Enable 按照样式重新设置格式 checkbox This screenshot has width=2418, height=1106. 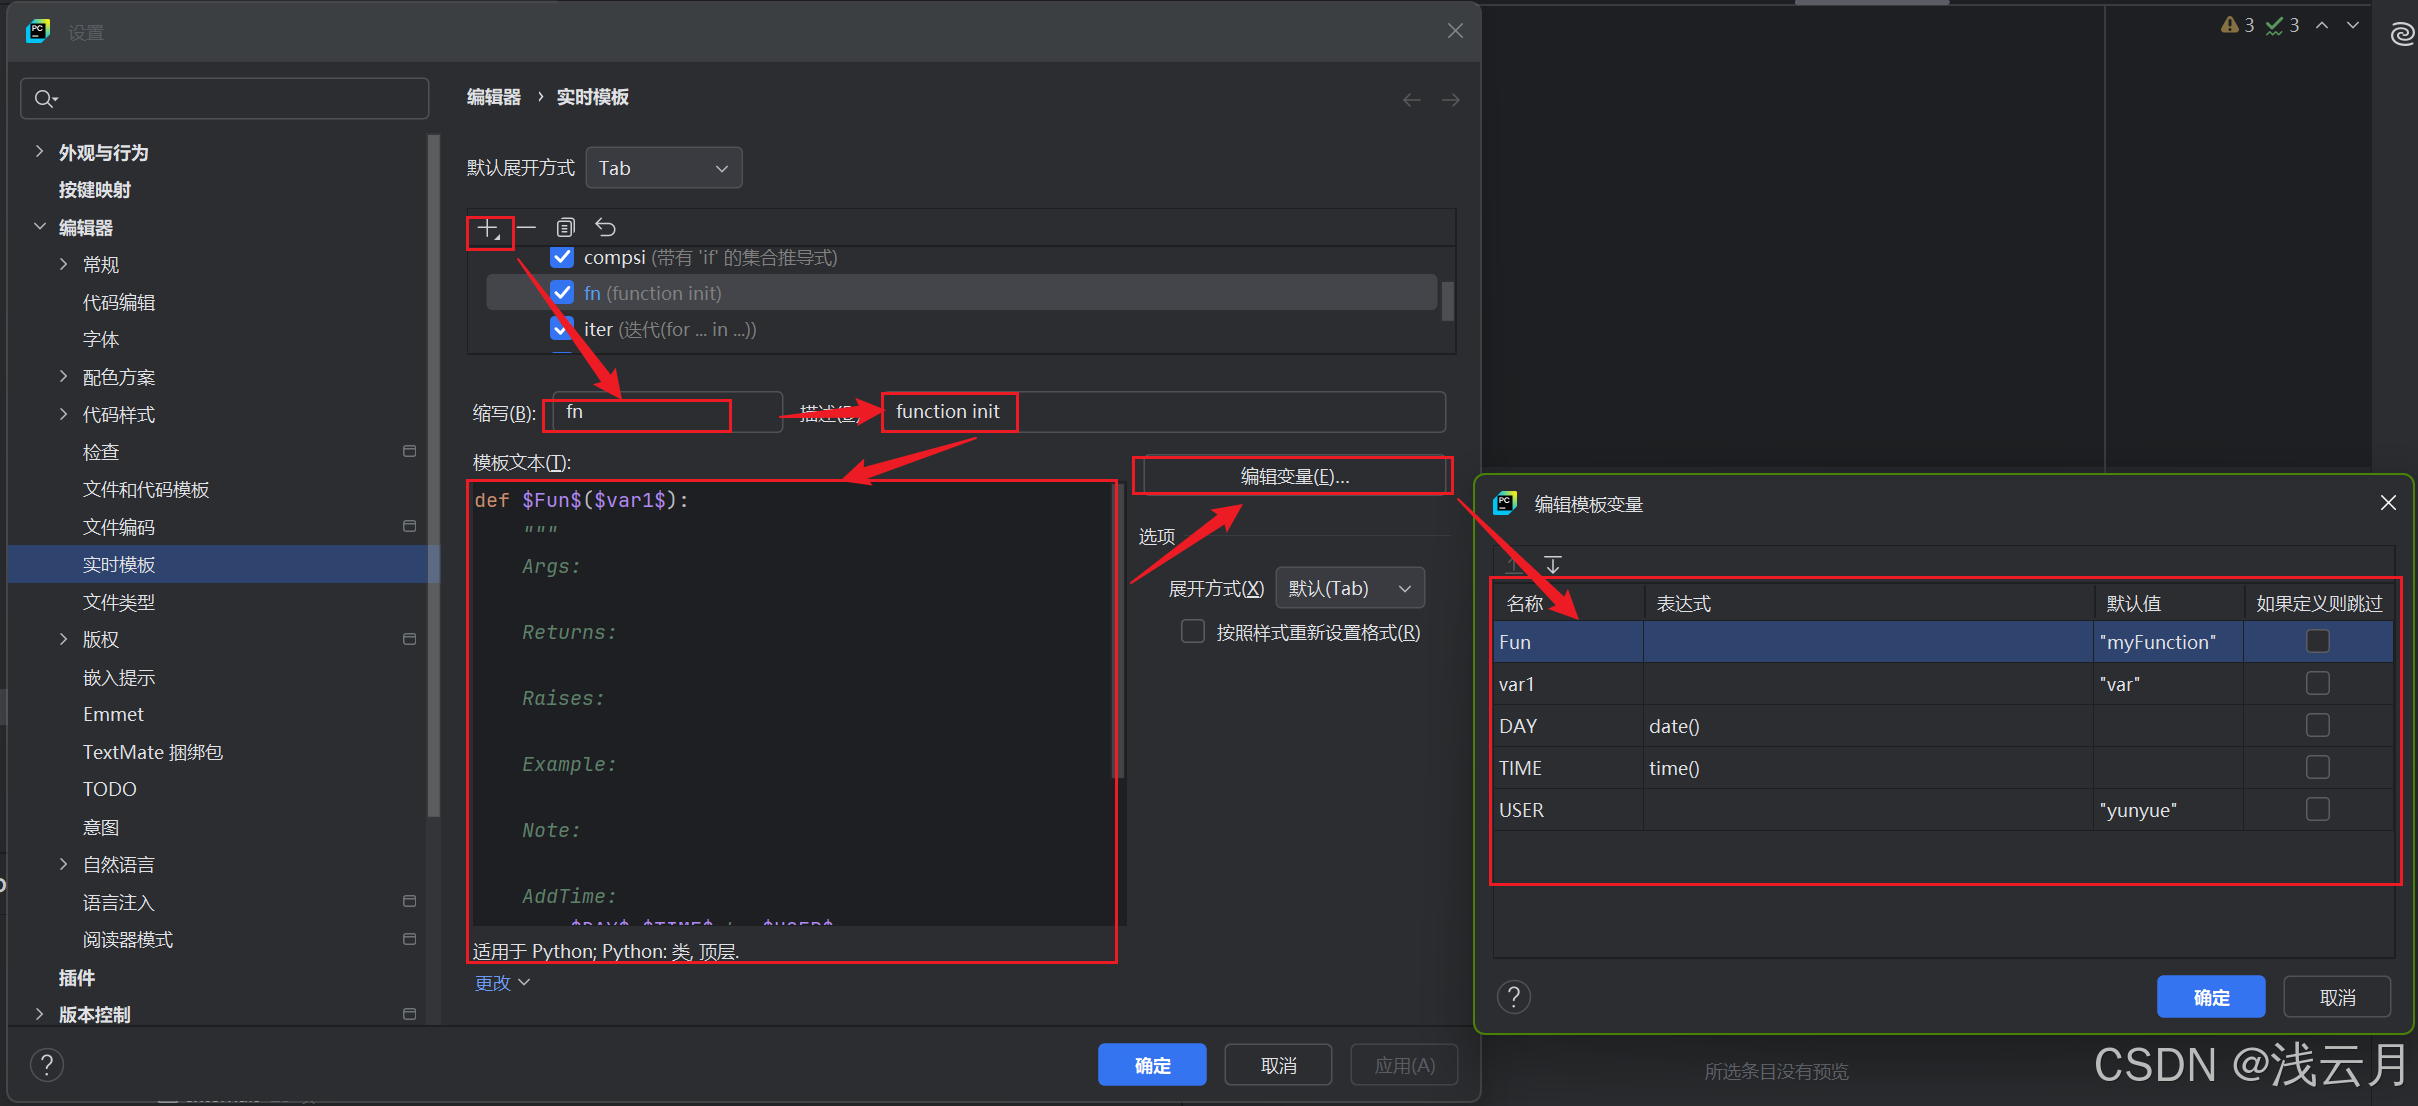coord(1192,632)
